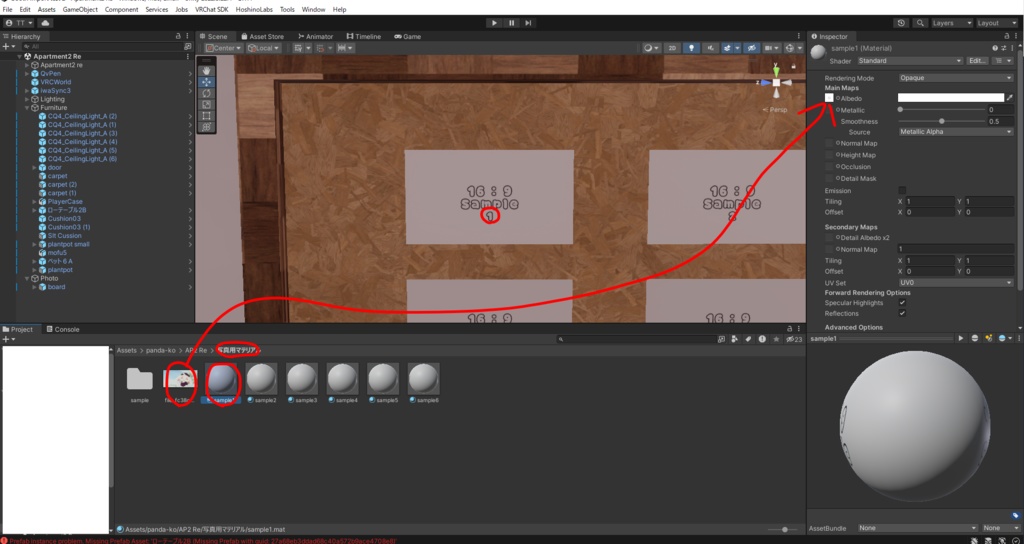Open the Center pivot dropdown

point(223,48)
